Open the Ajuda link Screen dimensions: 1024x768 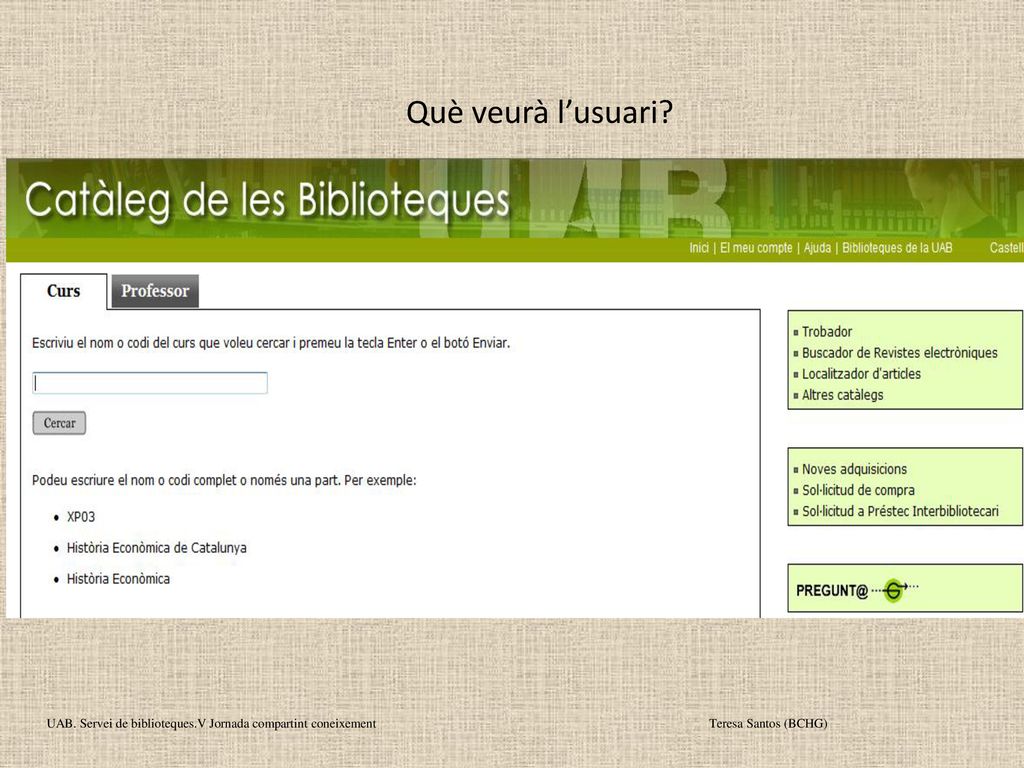pyautogui.click(x=817, y=248)
